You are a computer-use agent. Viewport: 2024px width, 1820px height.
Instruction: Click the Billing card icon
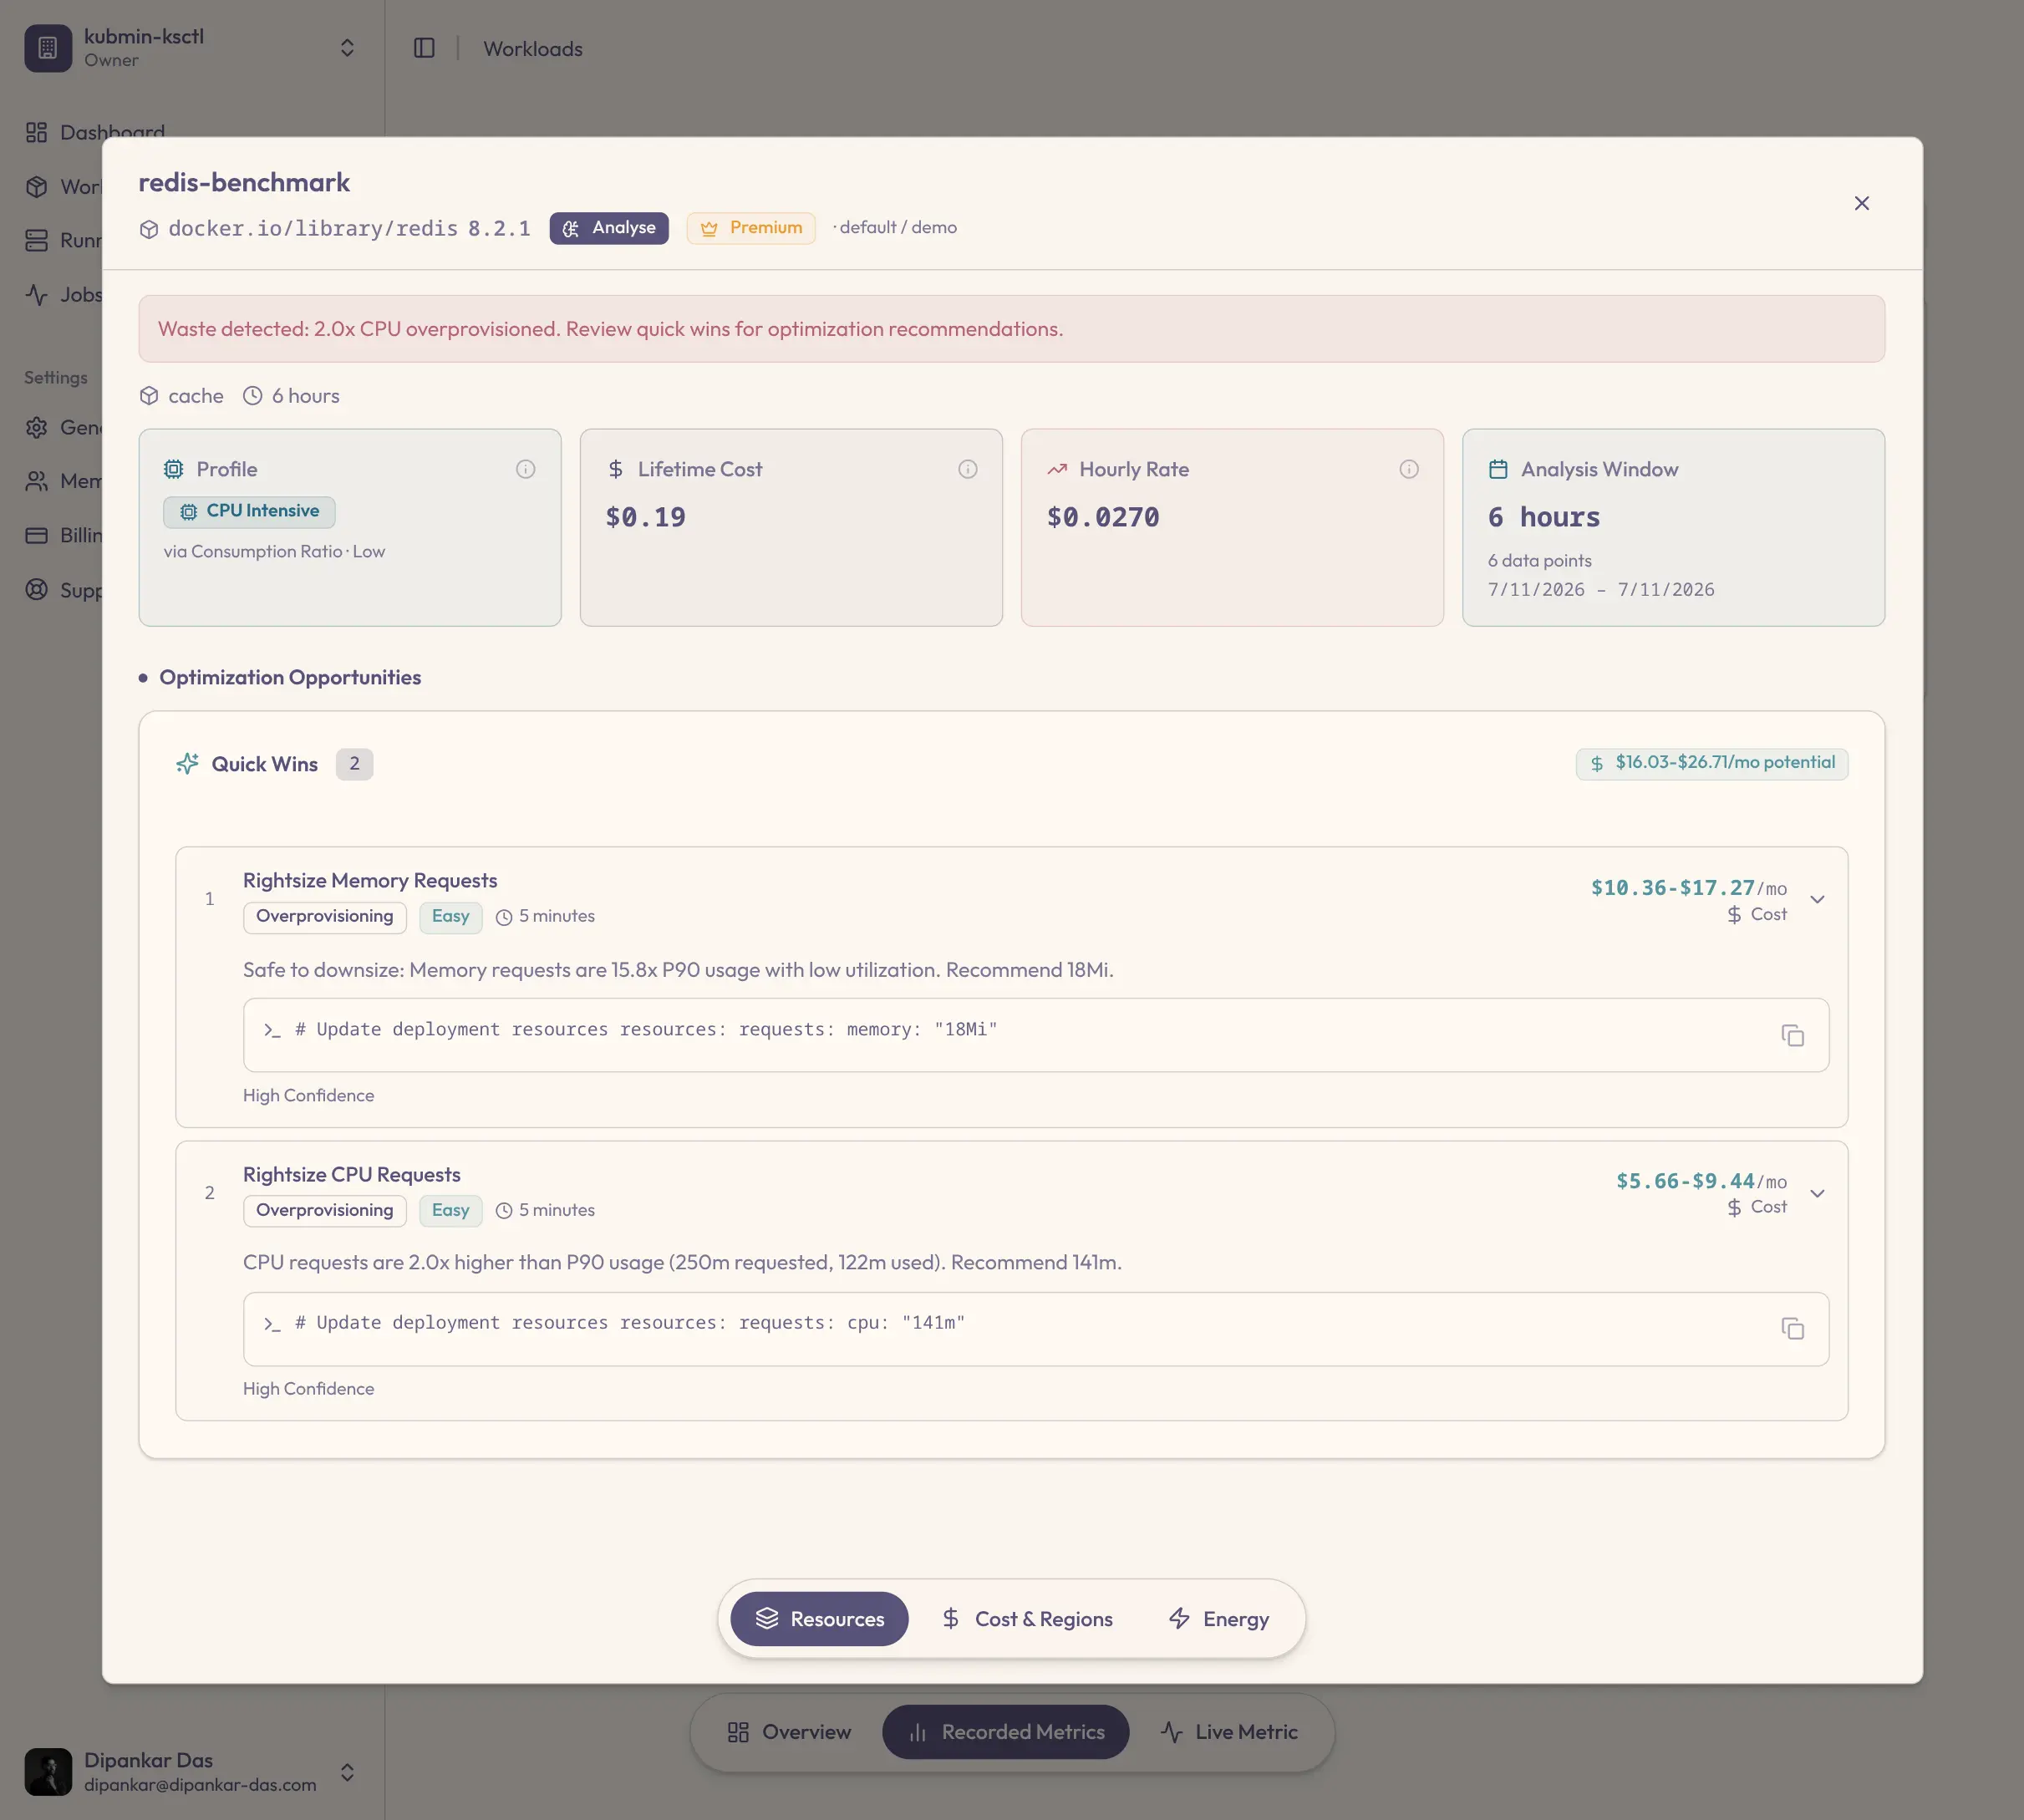[x=37, y=536]
